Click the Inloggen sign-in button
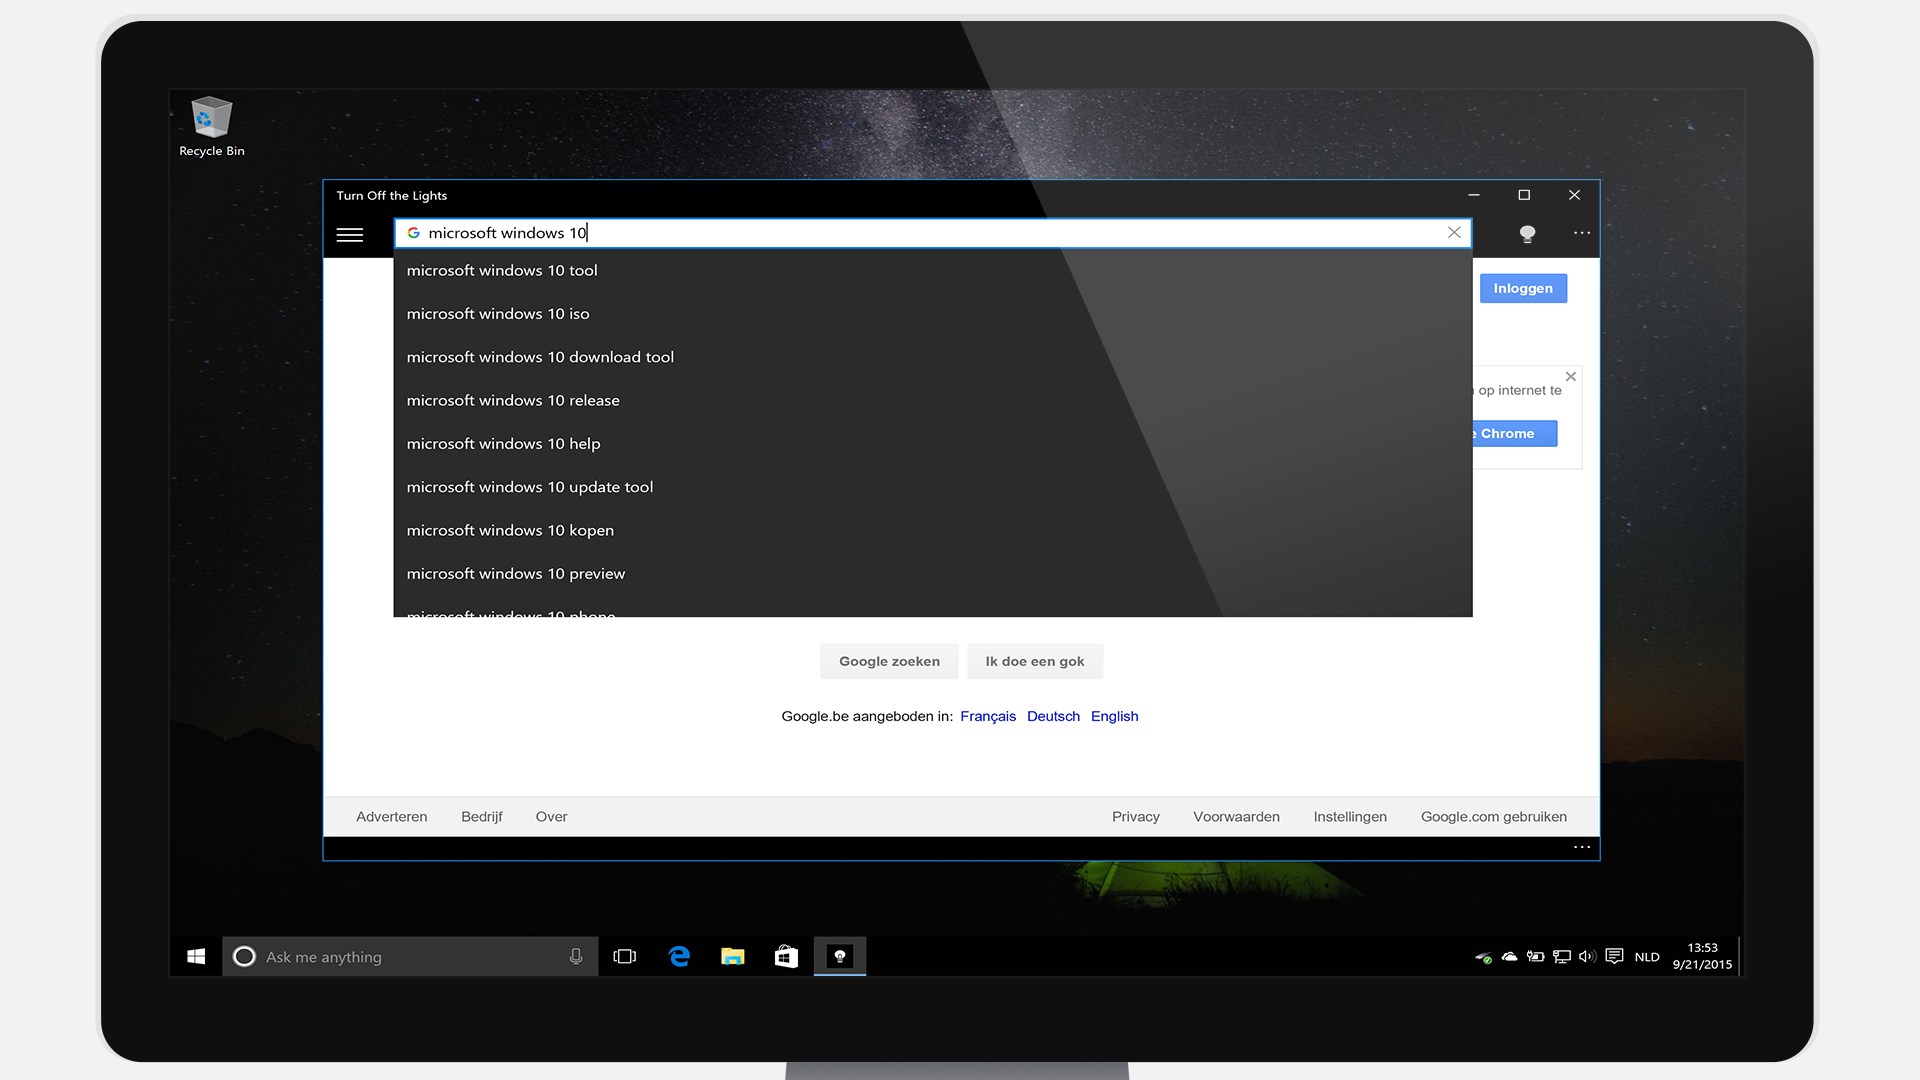 (1522, 289)
